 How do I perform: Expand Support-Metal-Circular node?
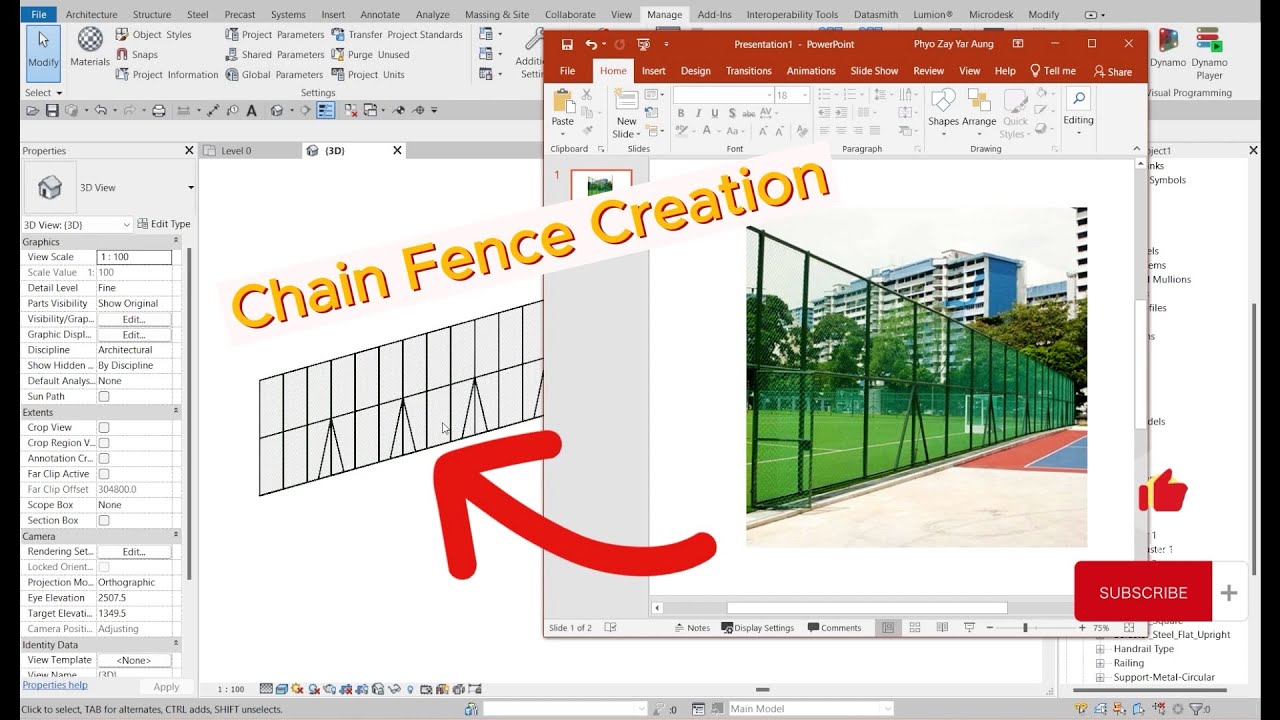click(x=1100, y=677)
